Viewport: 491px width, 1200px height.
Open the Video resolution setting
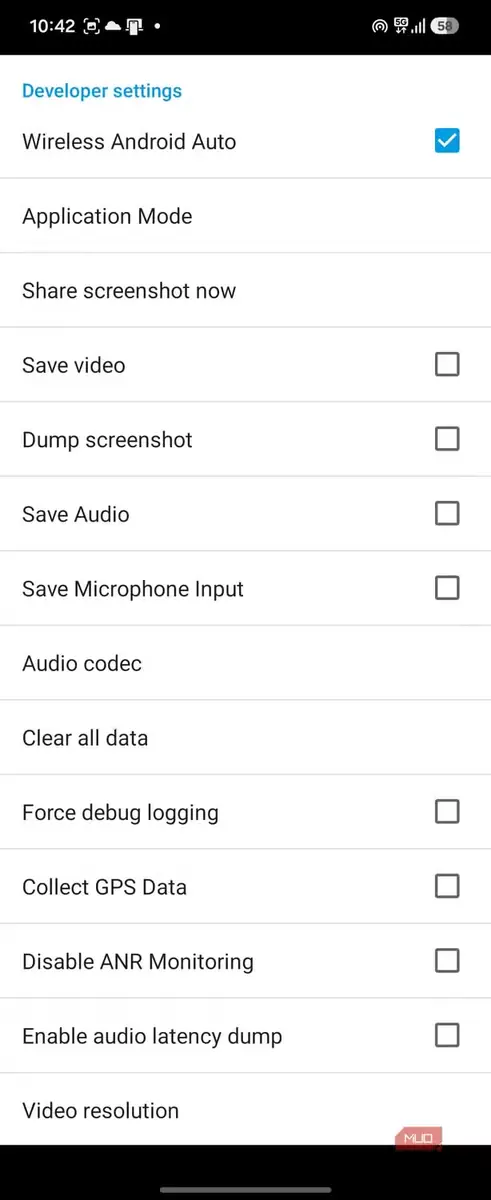click(x=245, y=1110)
